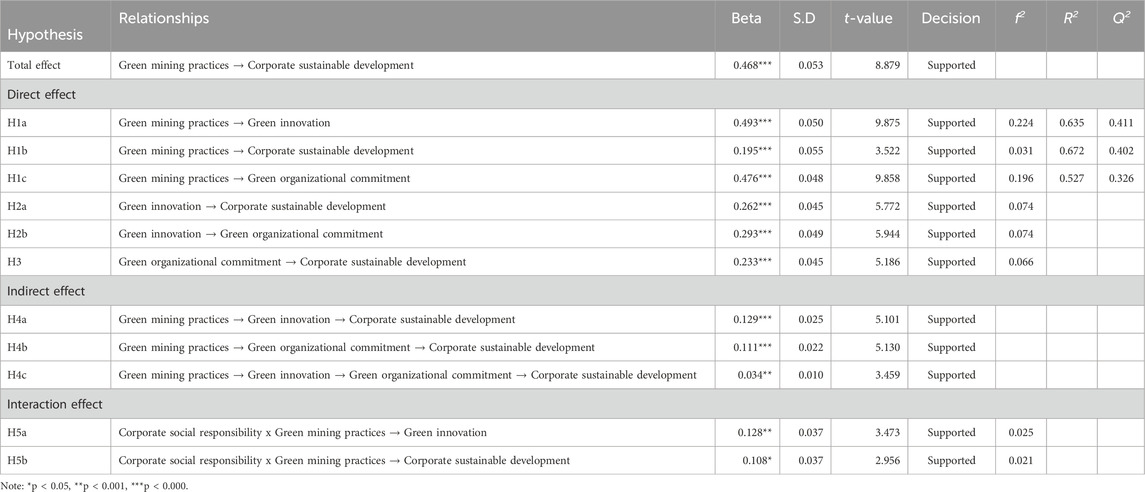Select R² value 0.672

click(1071, 151)
